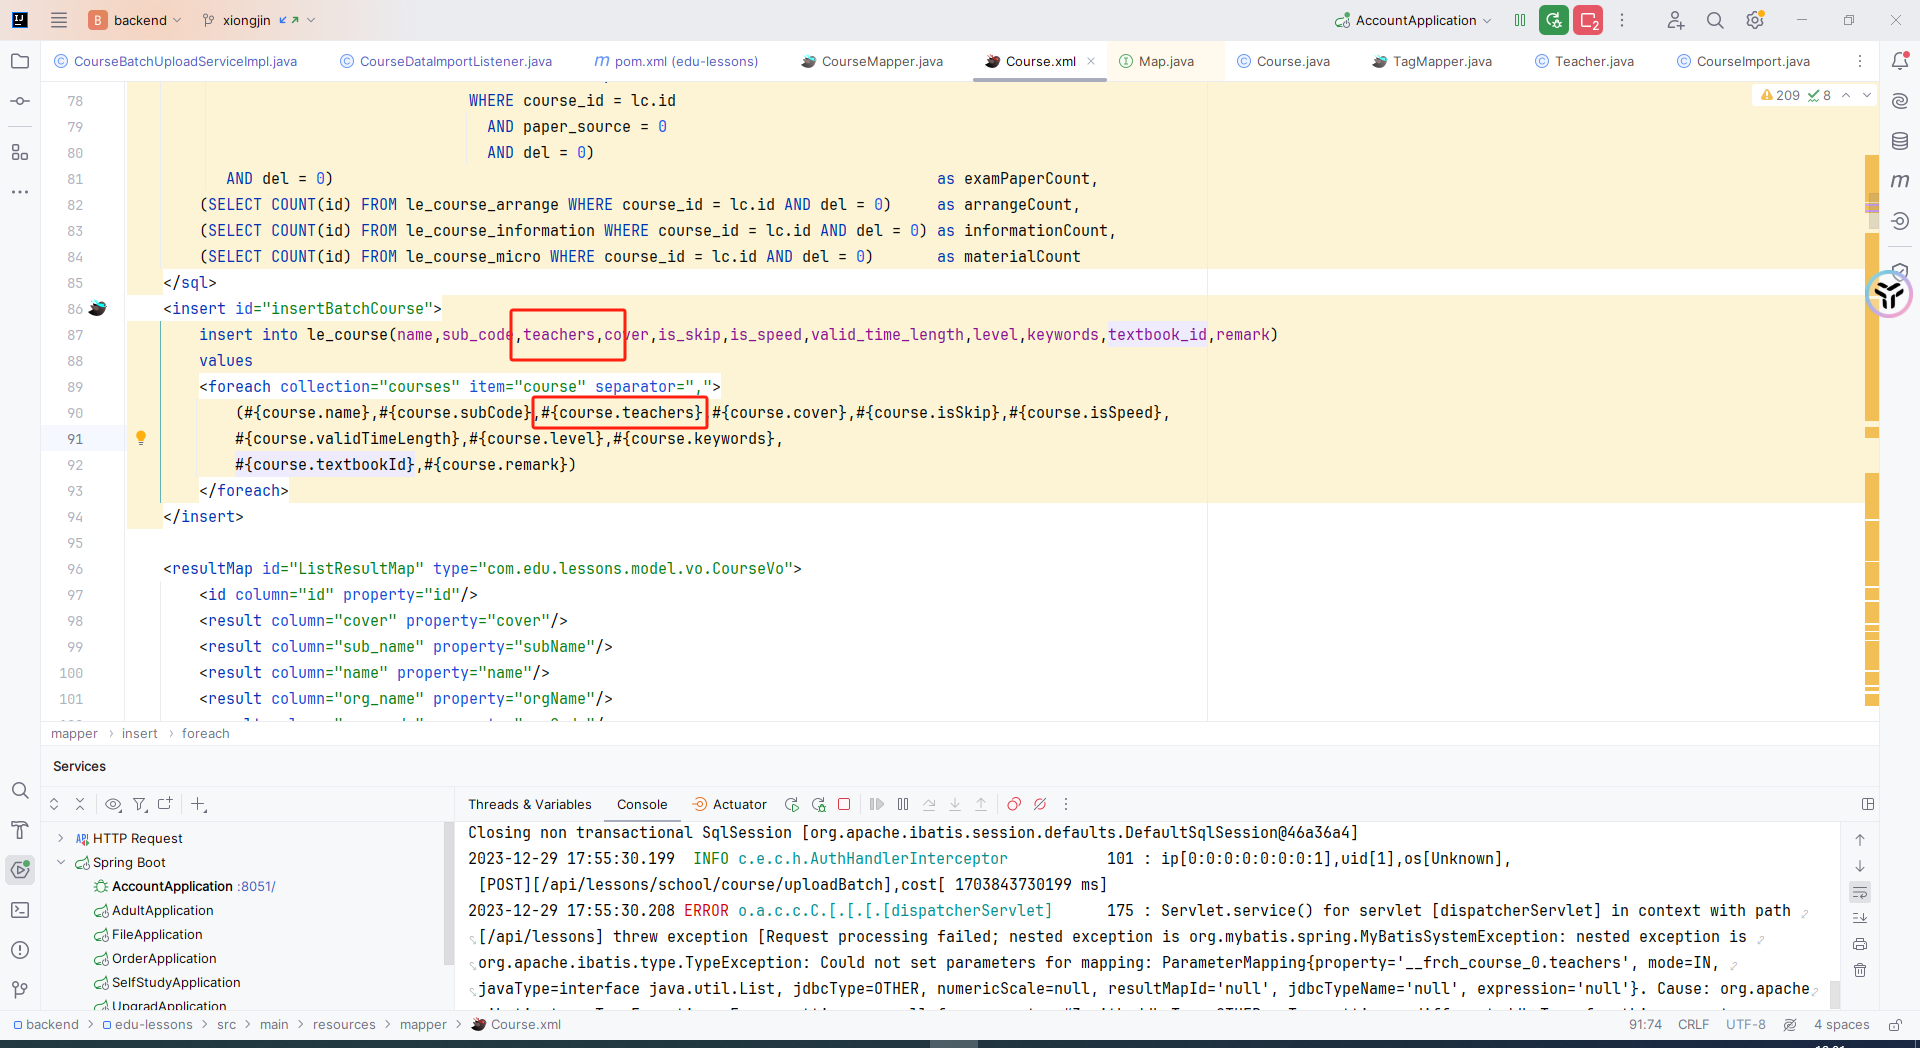Image resolution: width=1920 pixels, height=1048 pixels.
Task: Toggle scroll to end of console
Action: [1860, 918]
